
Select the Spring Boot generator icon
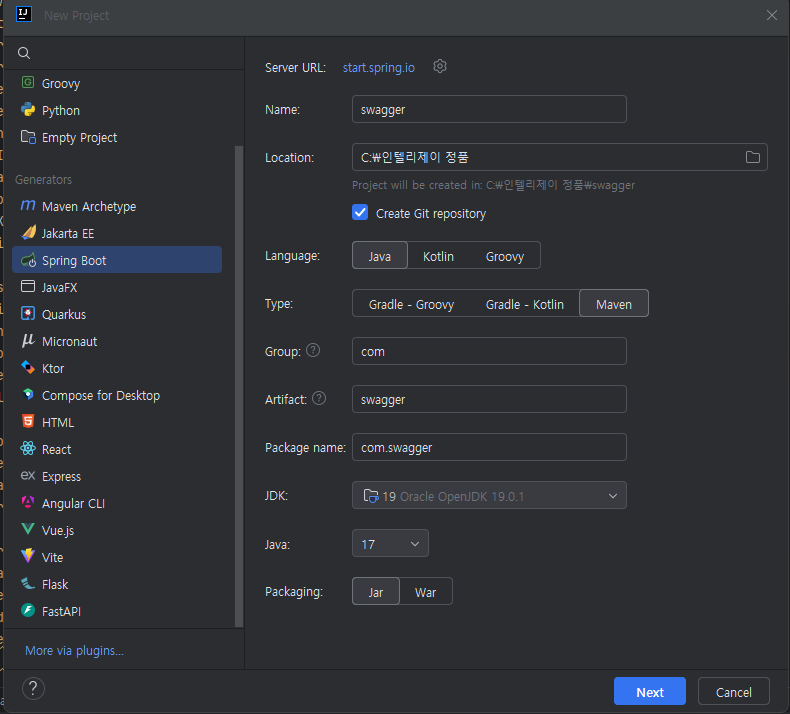point(28,260)
